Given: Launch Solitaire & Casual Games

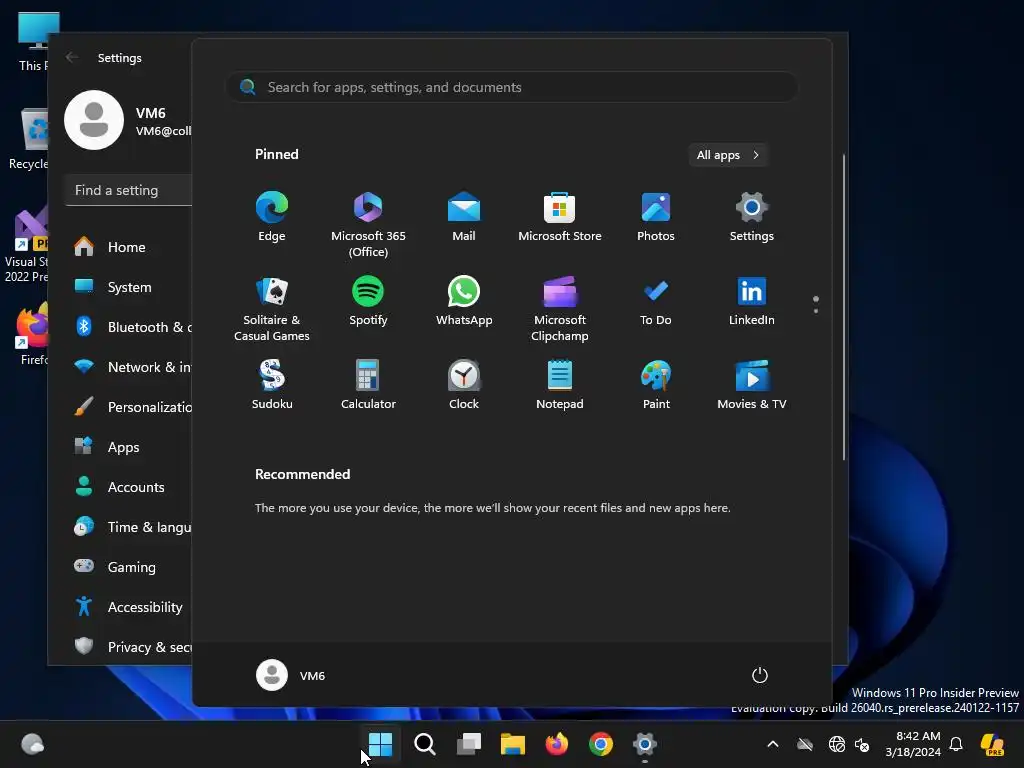Looking at the screenshot, I should click(272, 308).
